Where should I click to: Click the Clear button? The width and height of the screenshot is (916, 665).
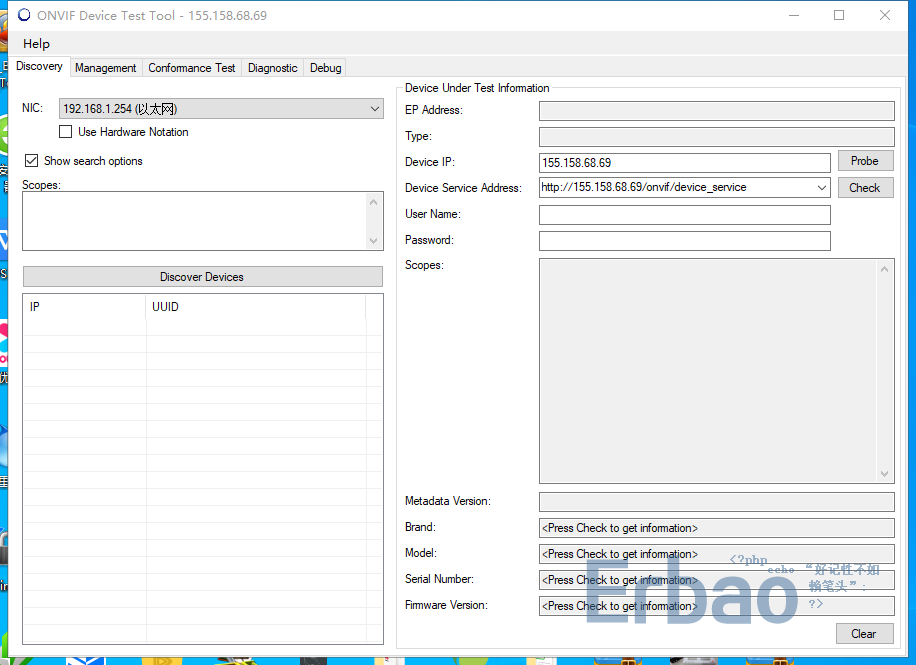[864, 633]
